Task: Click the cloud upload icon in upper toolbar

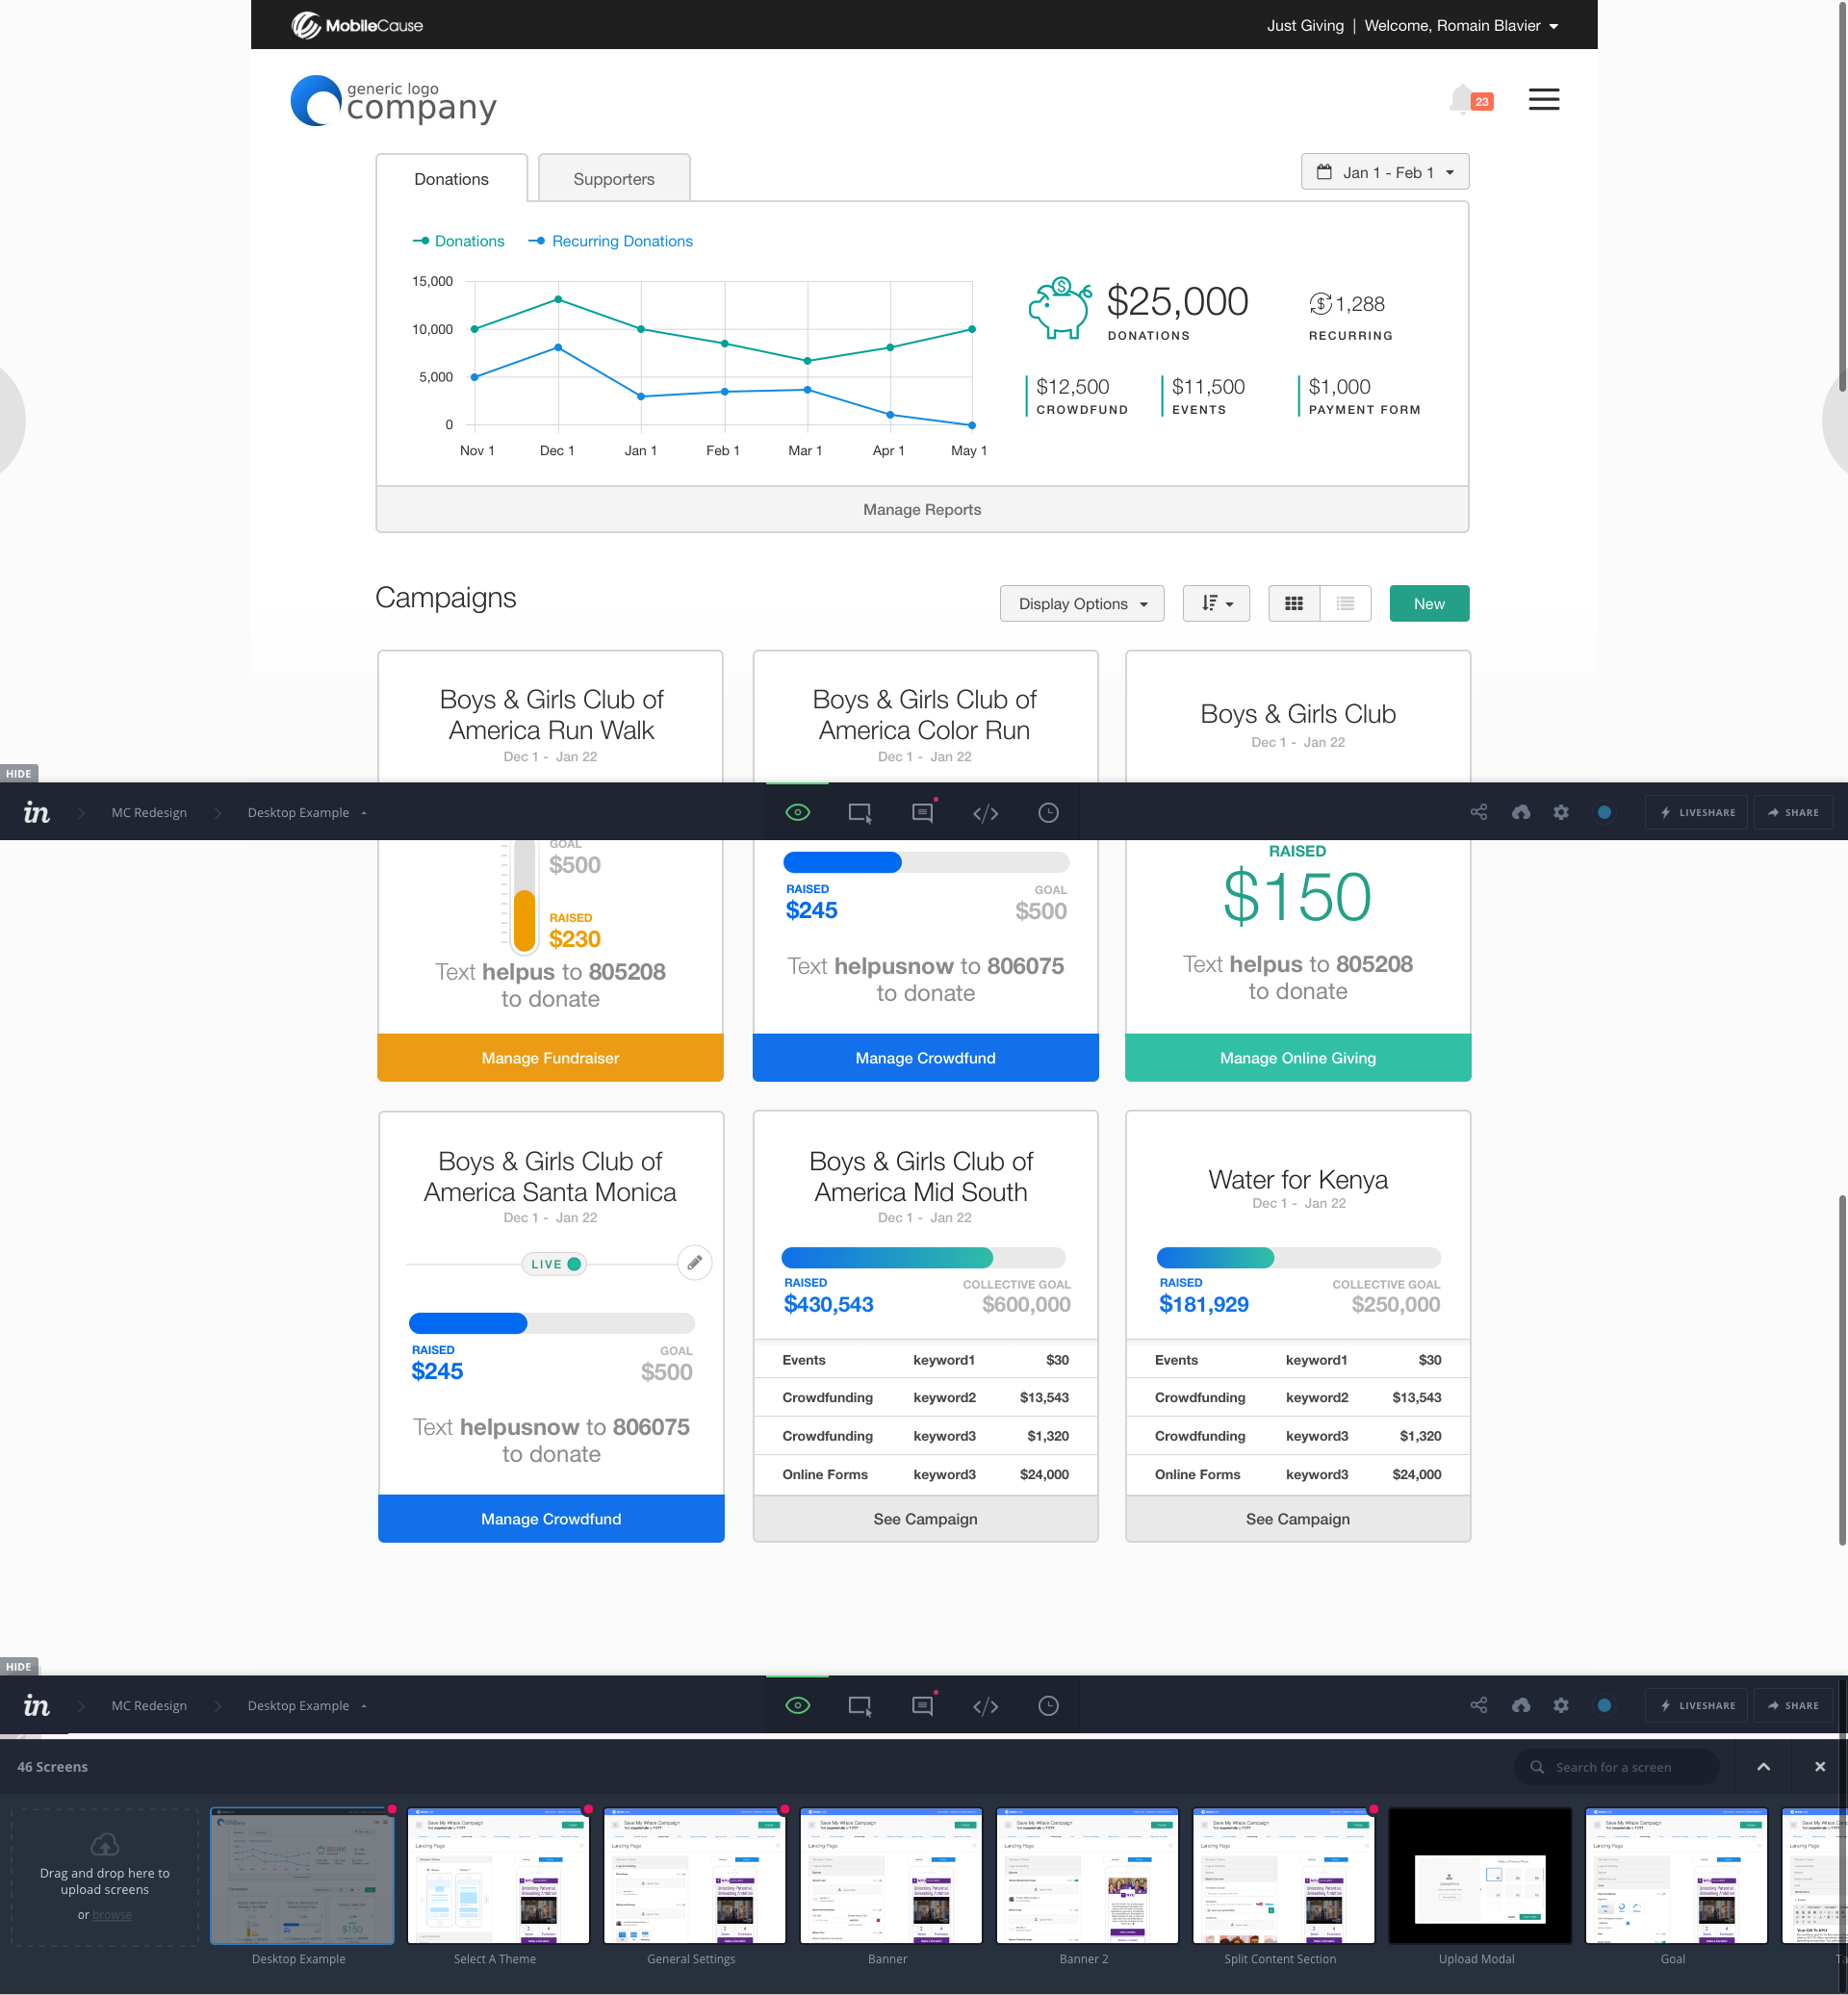Action: (1520, 812)
